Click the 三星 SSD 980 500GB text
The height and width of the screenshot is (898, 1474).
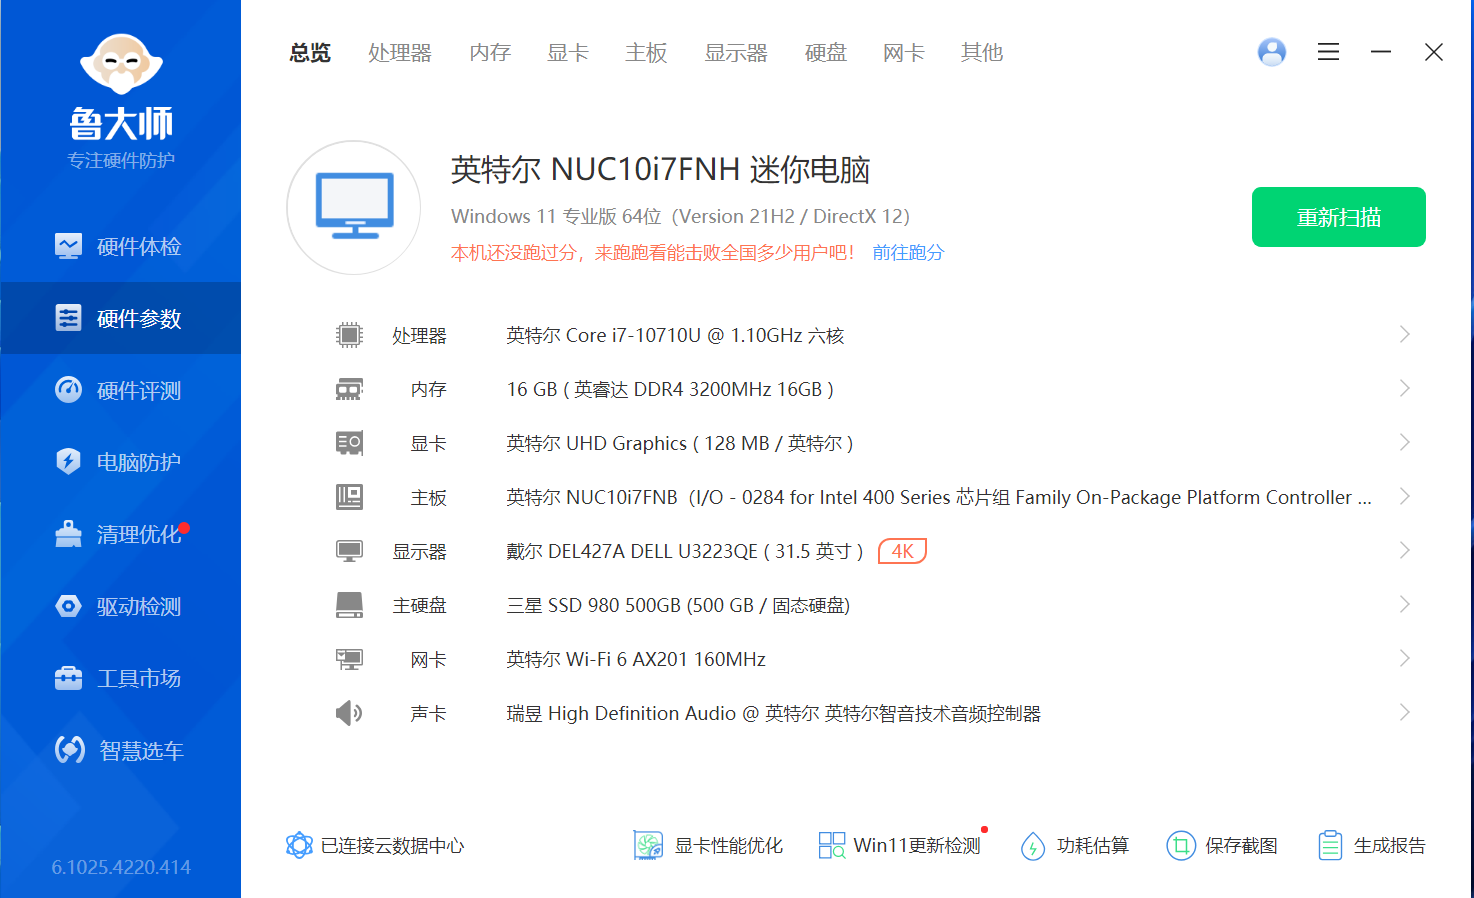678,606
